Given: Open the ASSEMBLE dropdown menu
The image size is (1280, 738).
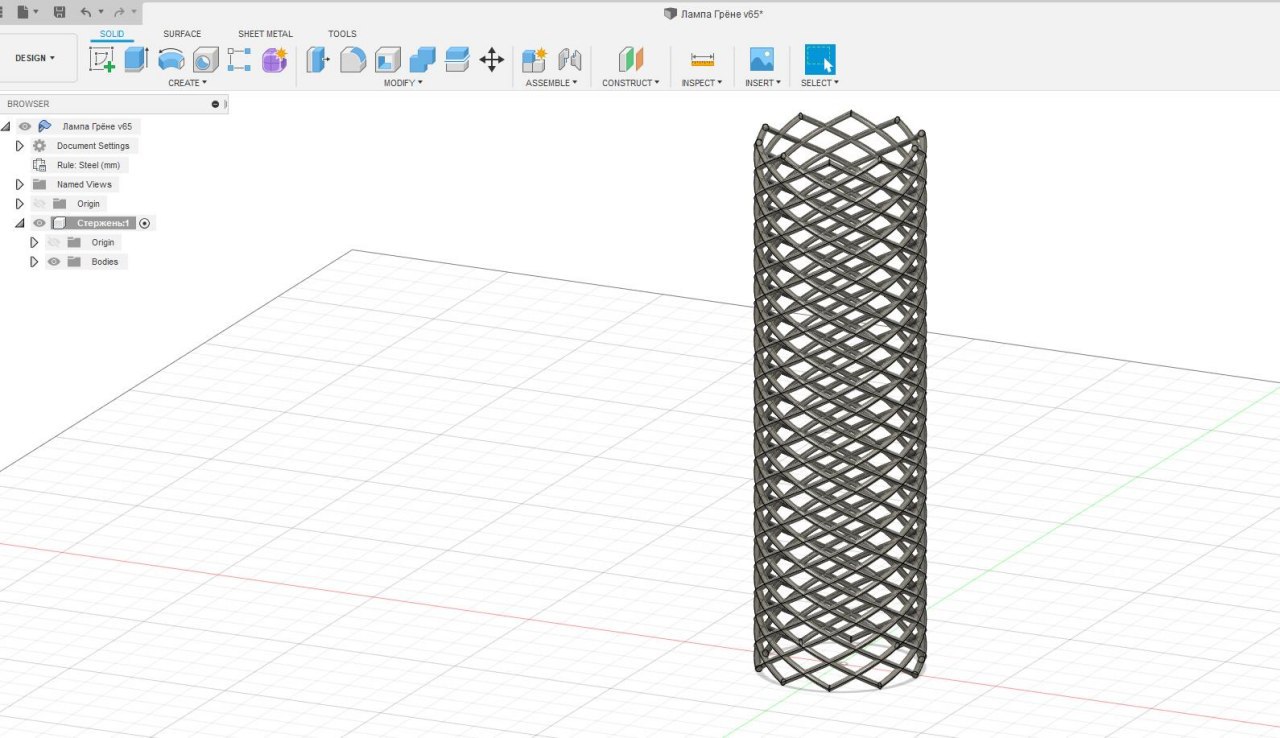Looking at the screenshot, I should coord(552,83).
